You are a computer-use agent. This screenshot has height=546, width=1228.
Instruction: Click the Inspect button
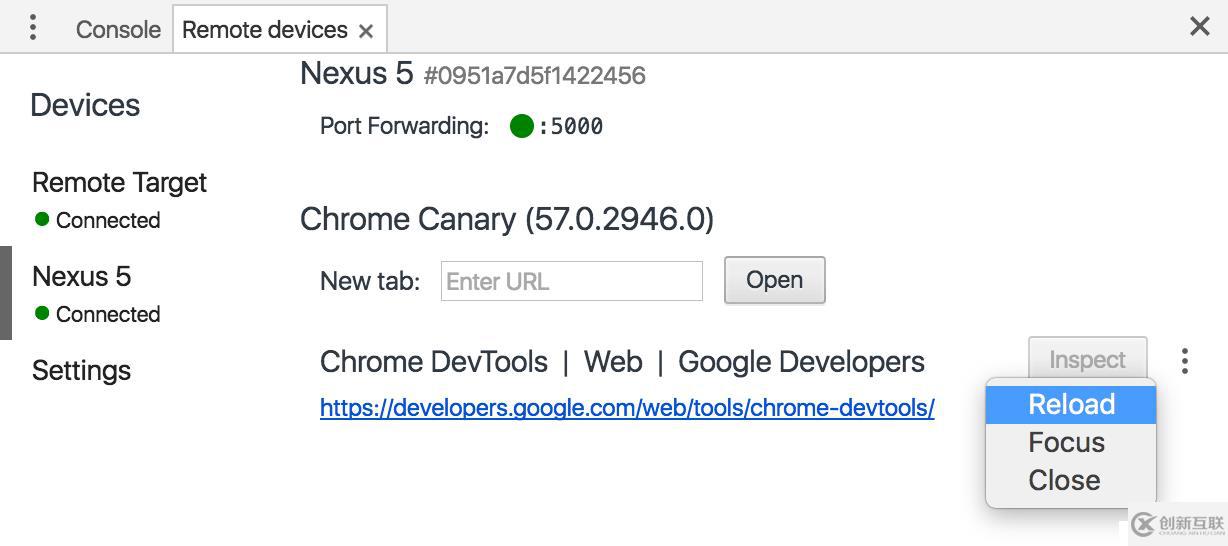[x=1087, y=359]
